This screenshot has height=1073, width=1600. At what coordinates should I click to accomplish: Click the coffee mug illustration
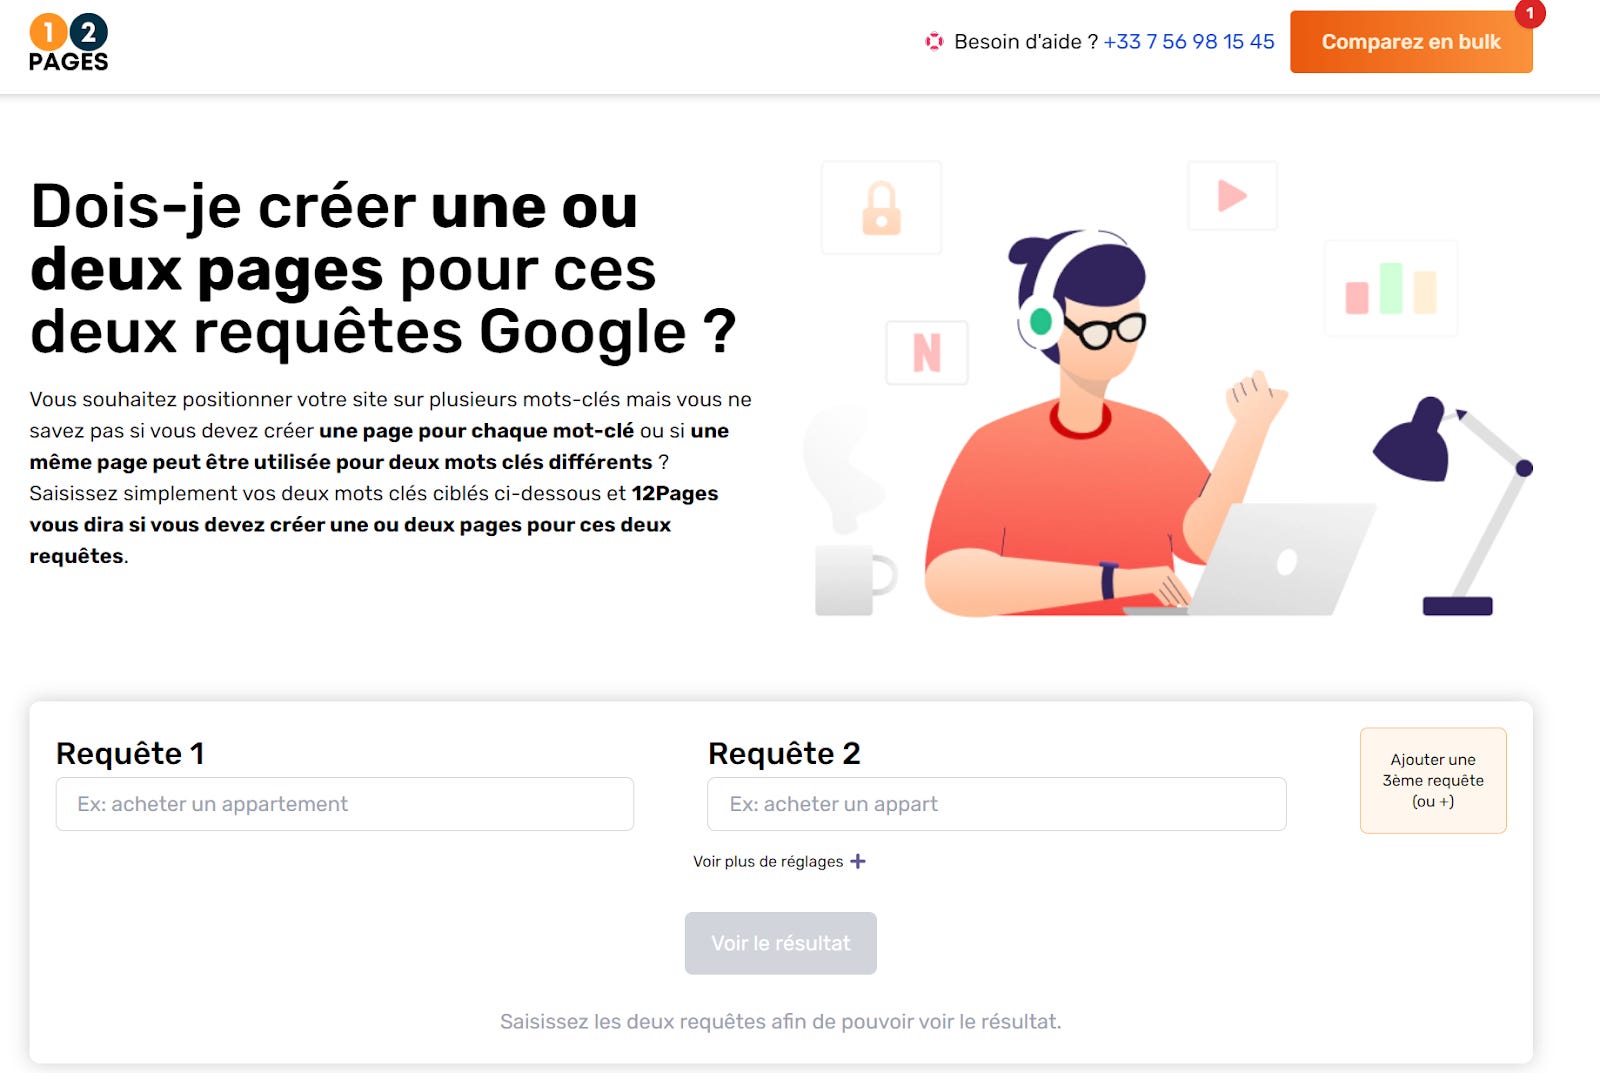[x=855, y=579]
